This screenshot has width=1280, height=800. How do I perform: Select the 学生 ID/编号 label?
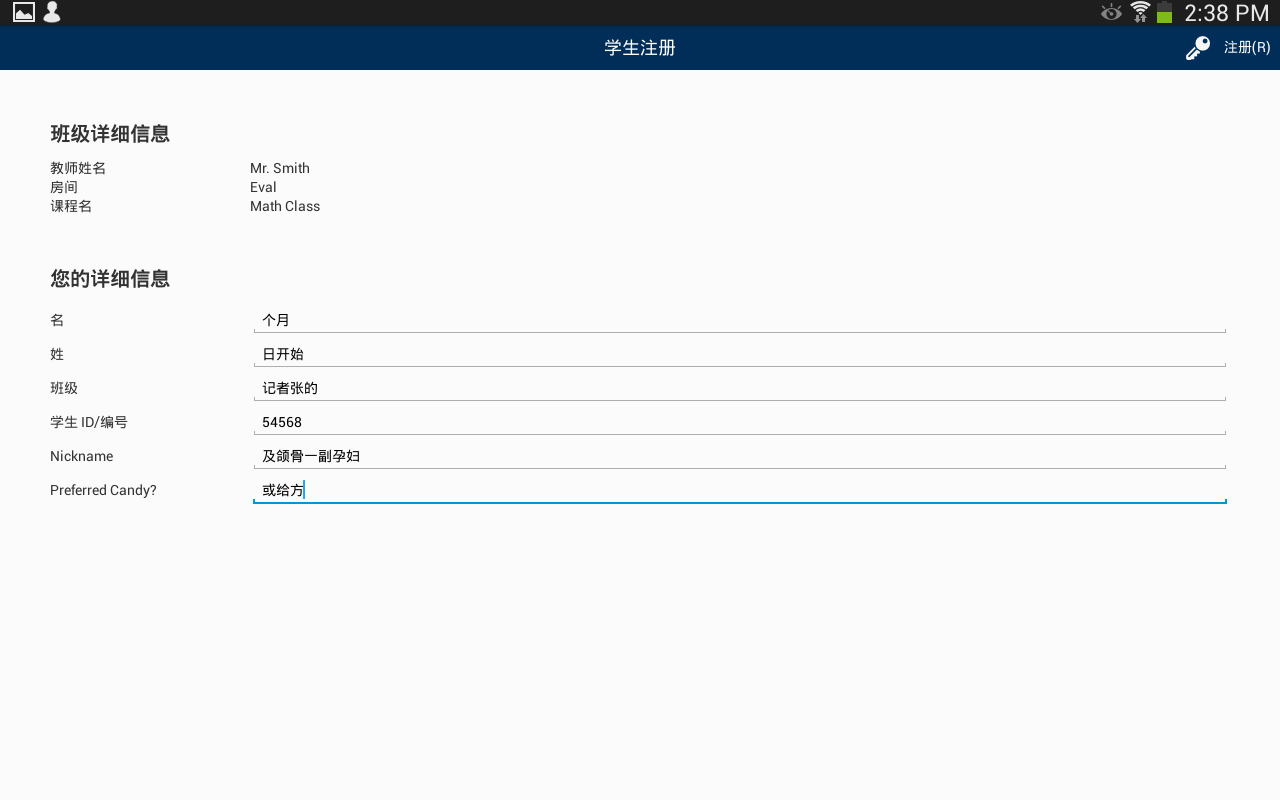click(x=89, y=422)
